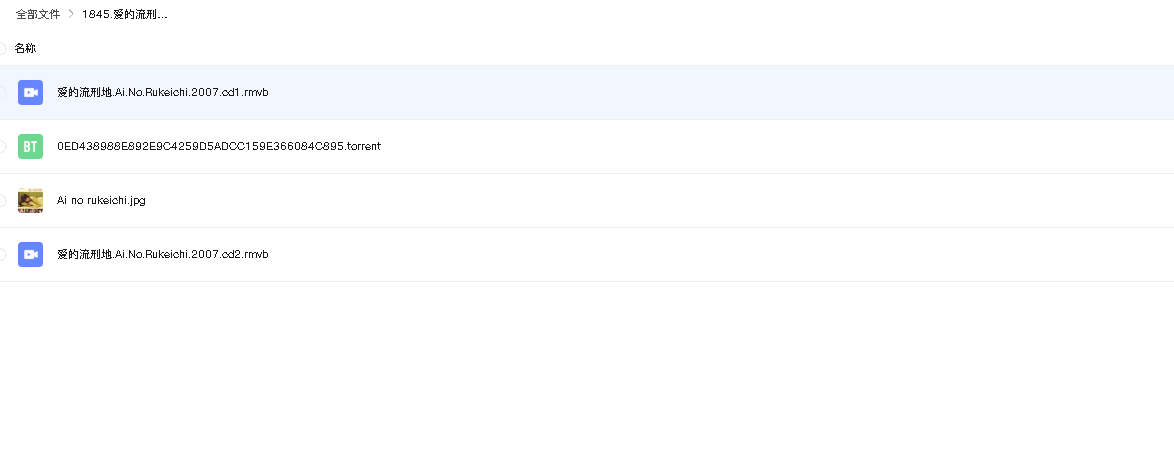The image size is (1174, 466).
Task: Check the box for Ai no rukeichi.jpg
Action: (x=2, y=200)
